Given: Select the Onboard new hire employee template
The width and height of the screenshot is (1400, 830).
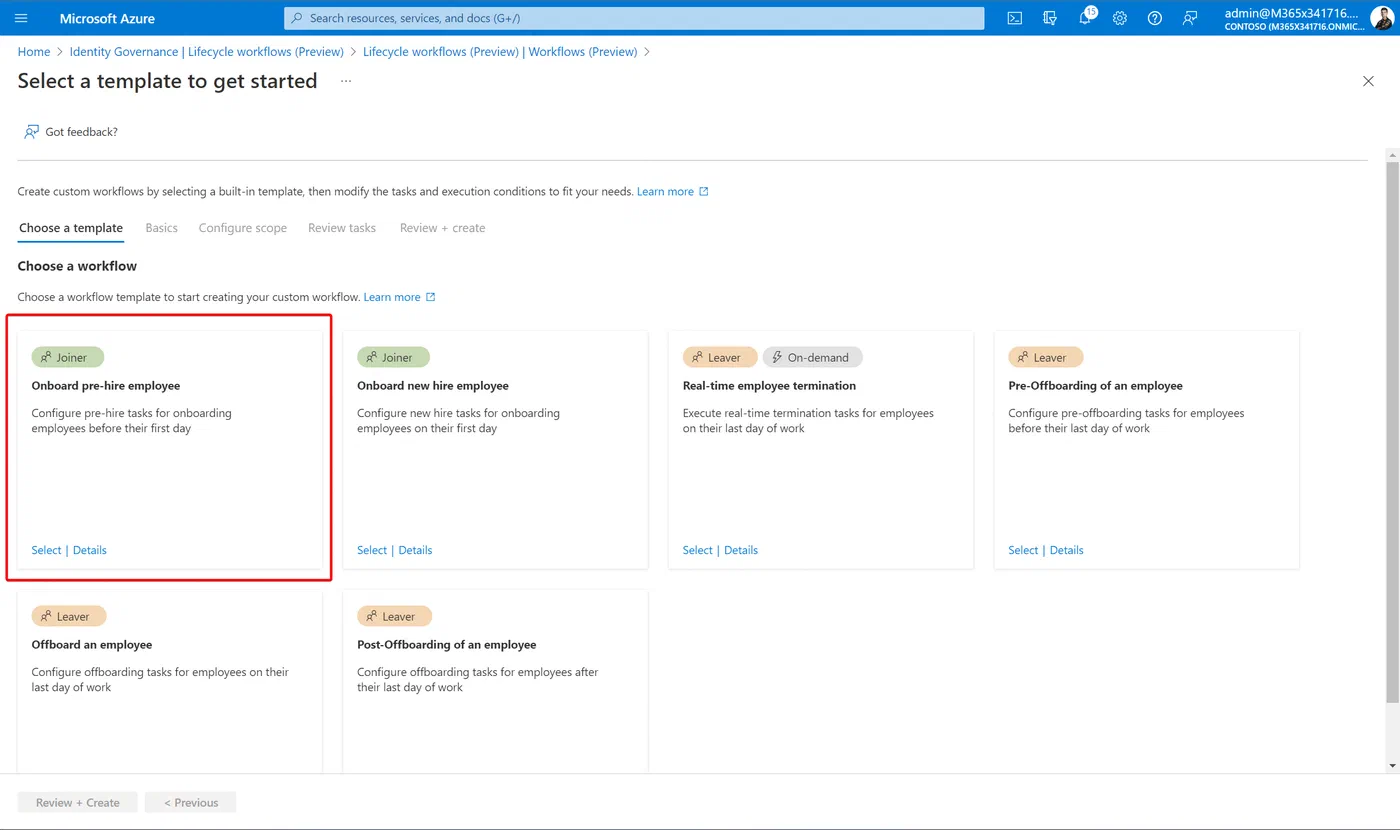Looking at the screenshot, I should [372, 550].
